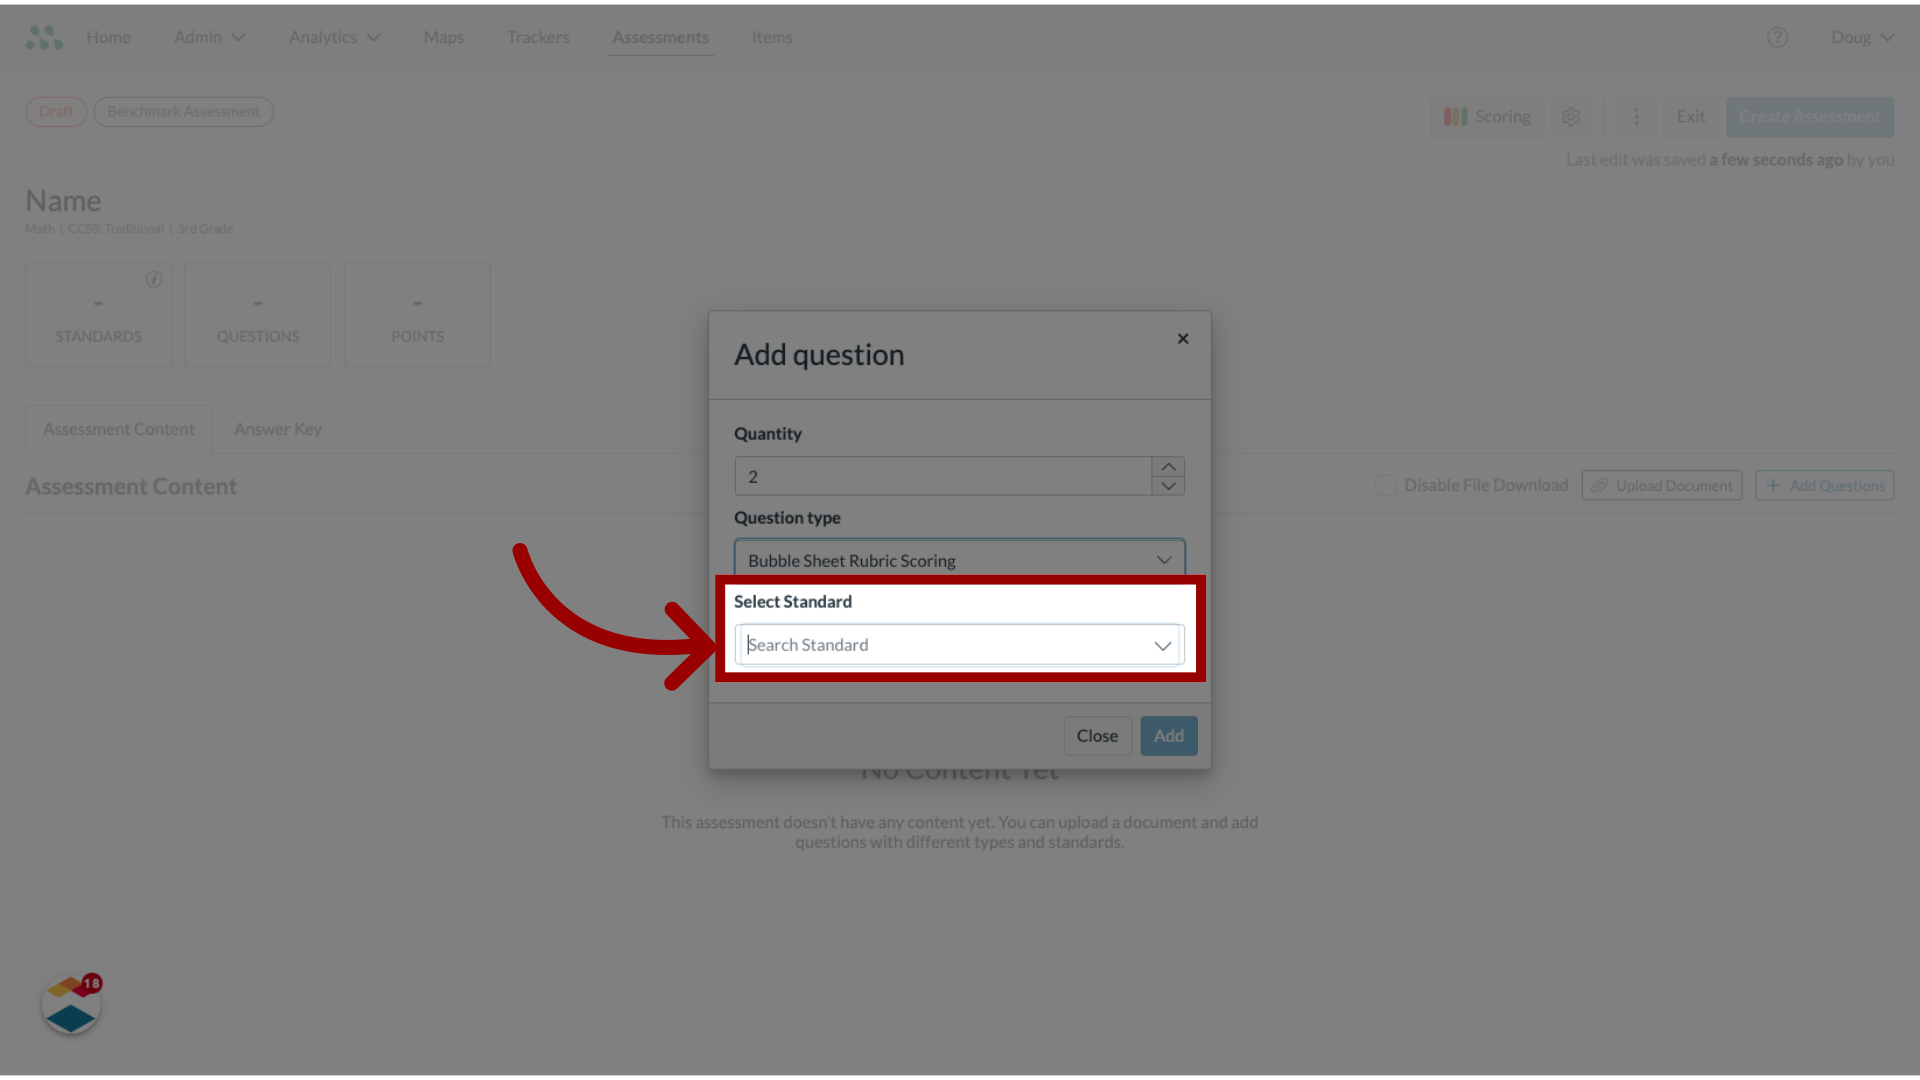Viewport: 1920px width, 1080px height.
Task: Click the Add button to confirm
Action: [1168, 735]
